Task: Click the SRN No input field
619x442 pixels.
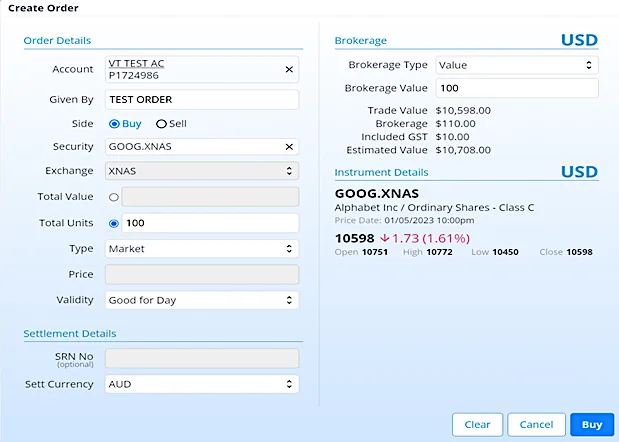Action: pos(201,358)
